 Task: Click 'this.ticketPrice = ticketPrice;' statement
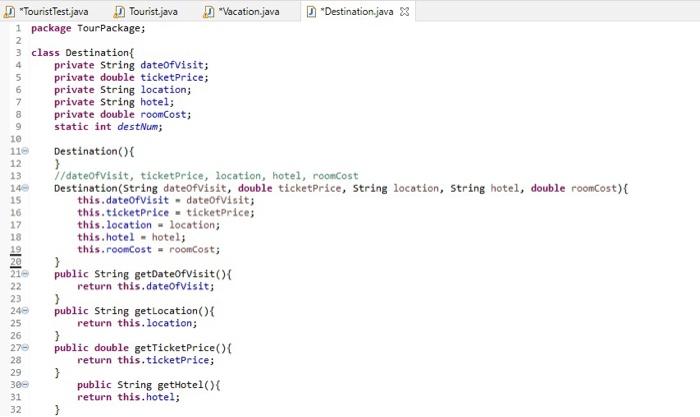[x=166, y=213]
